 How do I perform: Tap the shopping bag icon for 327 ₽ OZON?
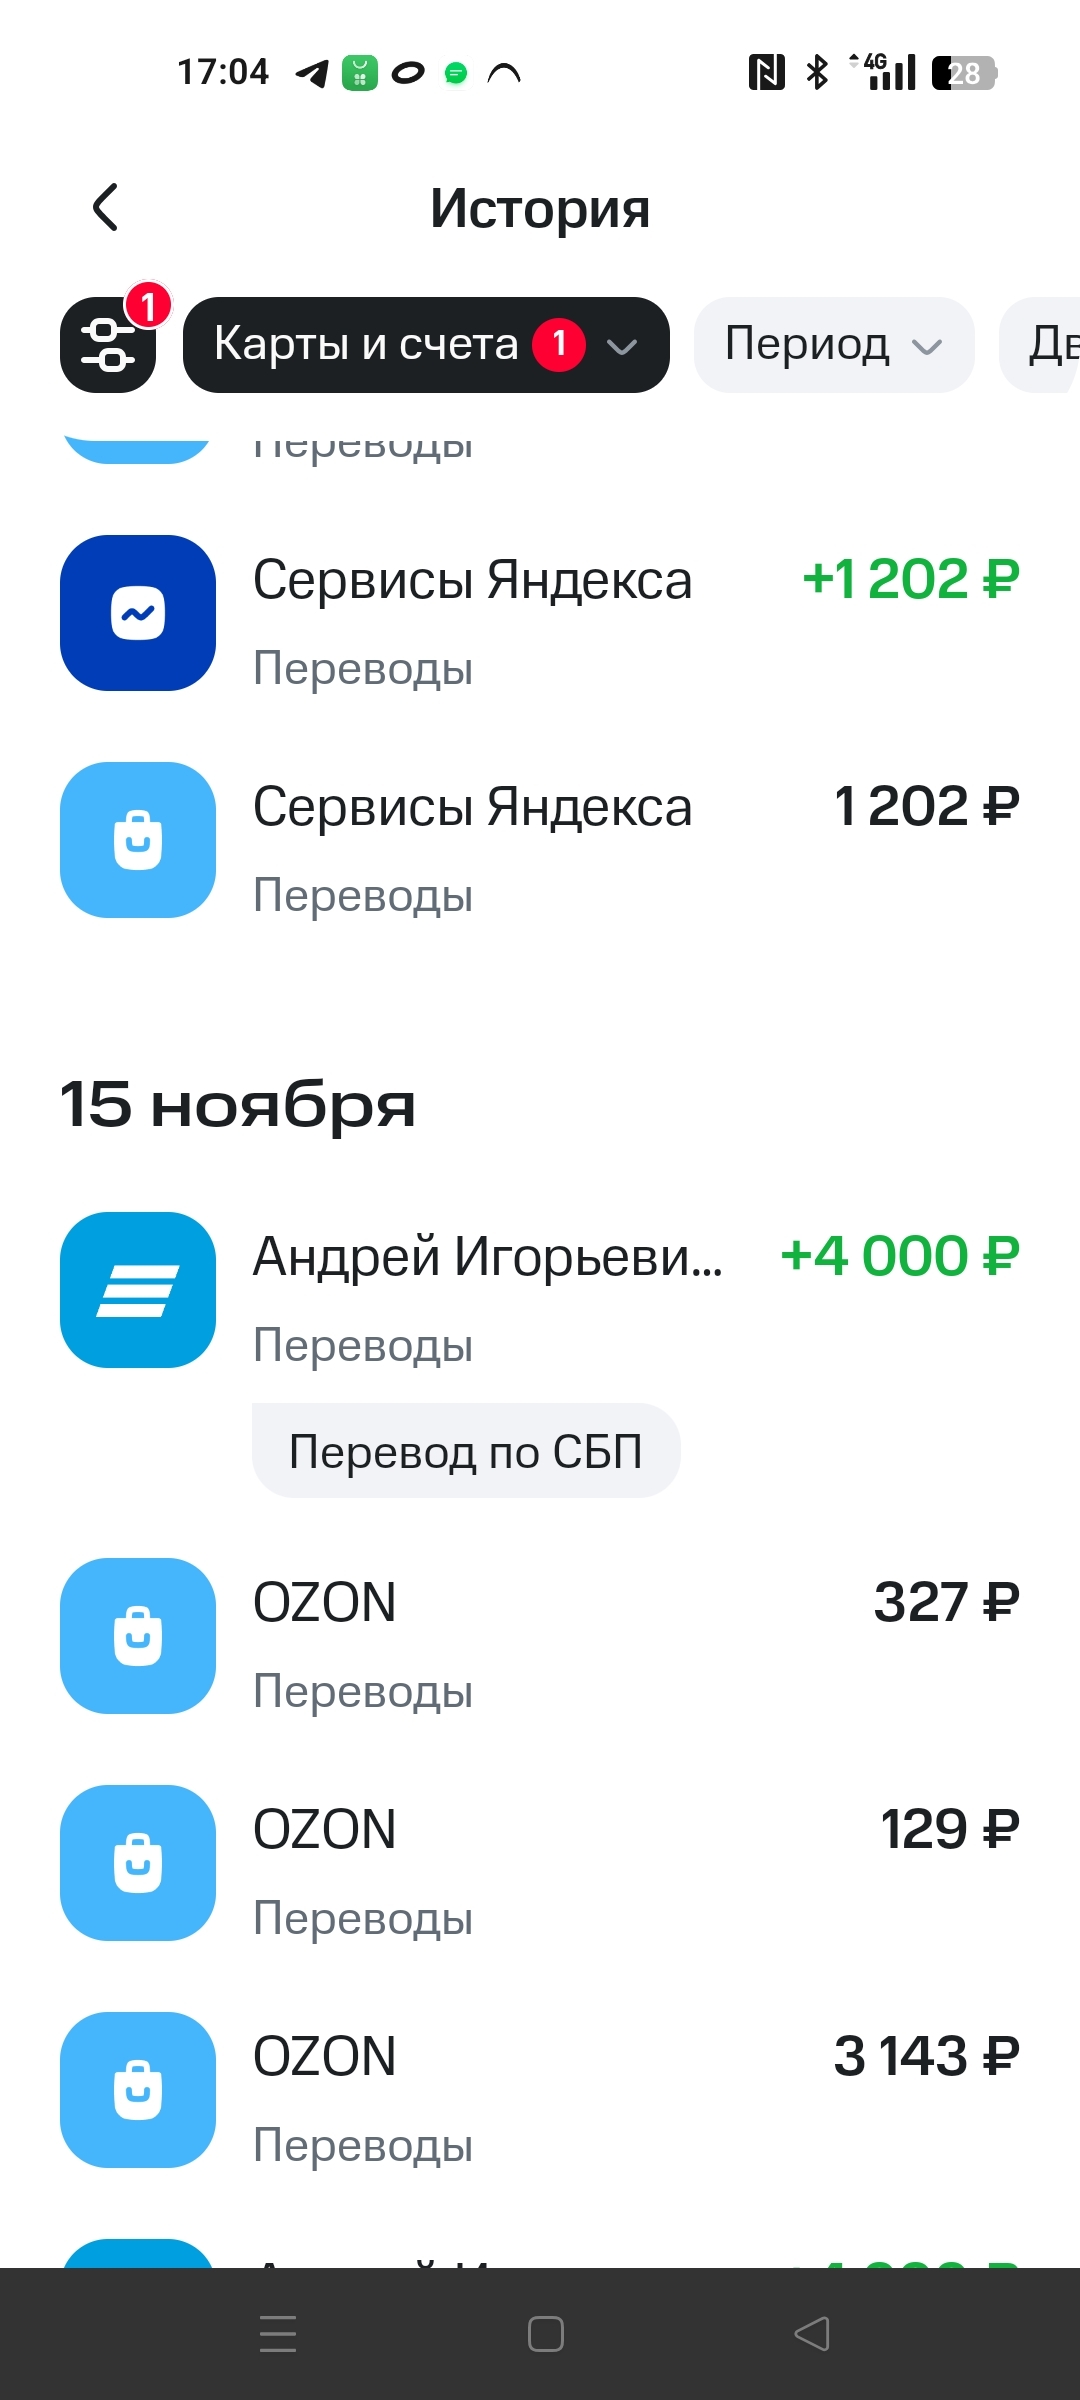click(x=138, y=1636)
